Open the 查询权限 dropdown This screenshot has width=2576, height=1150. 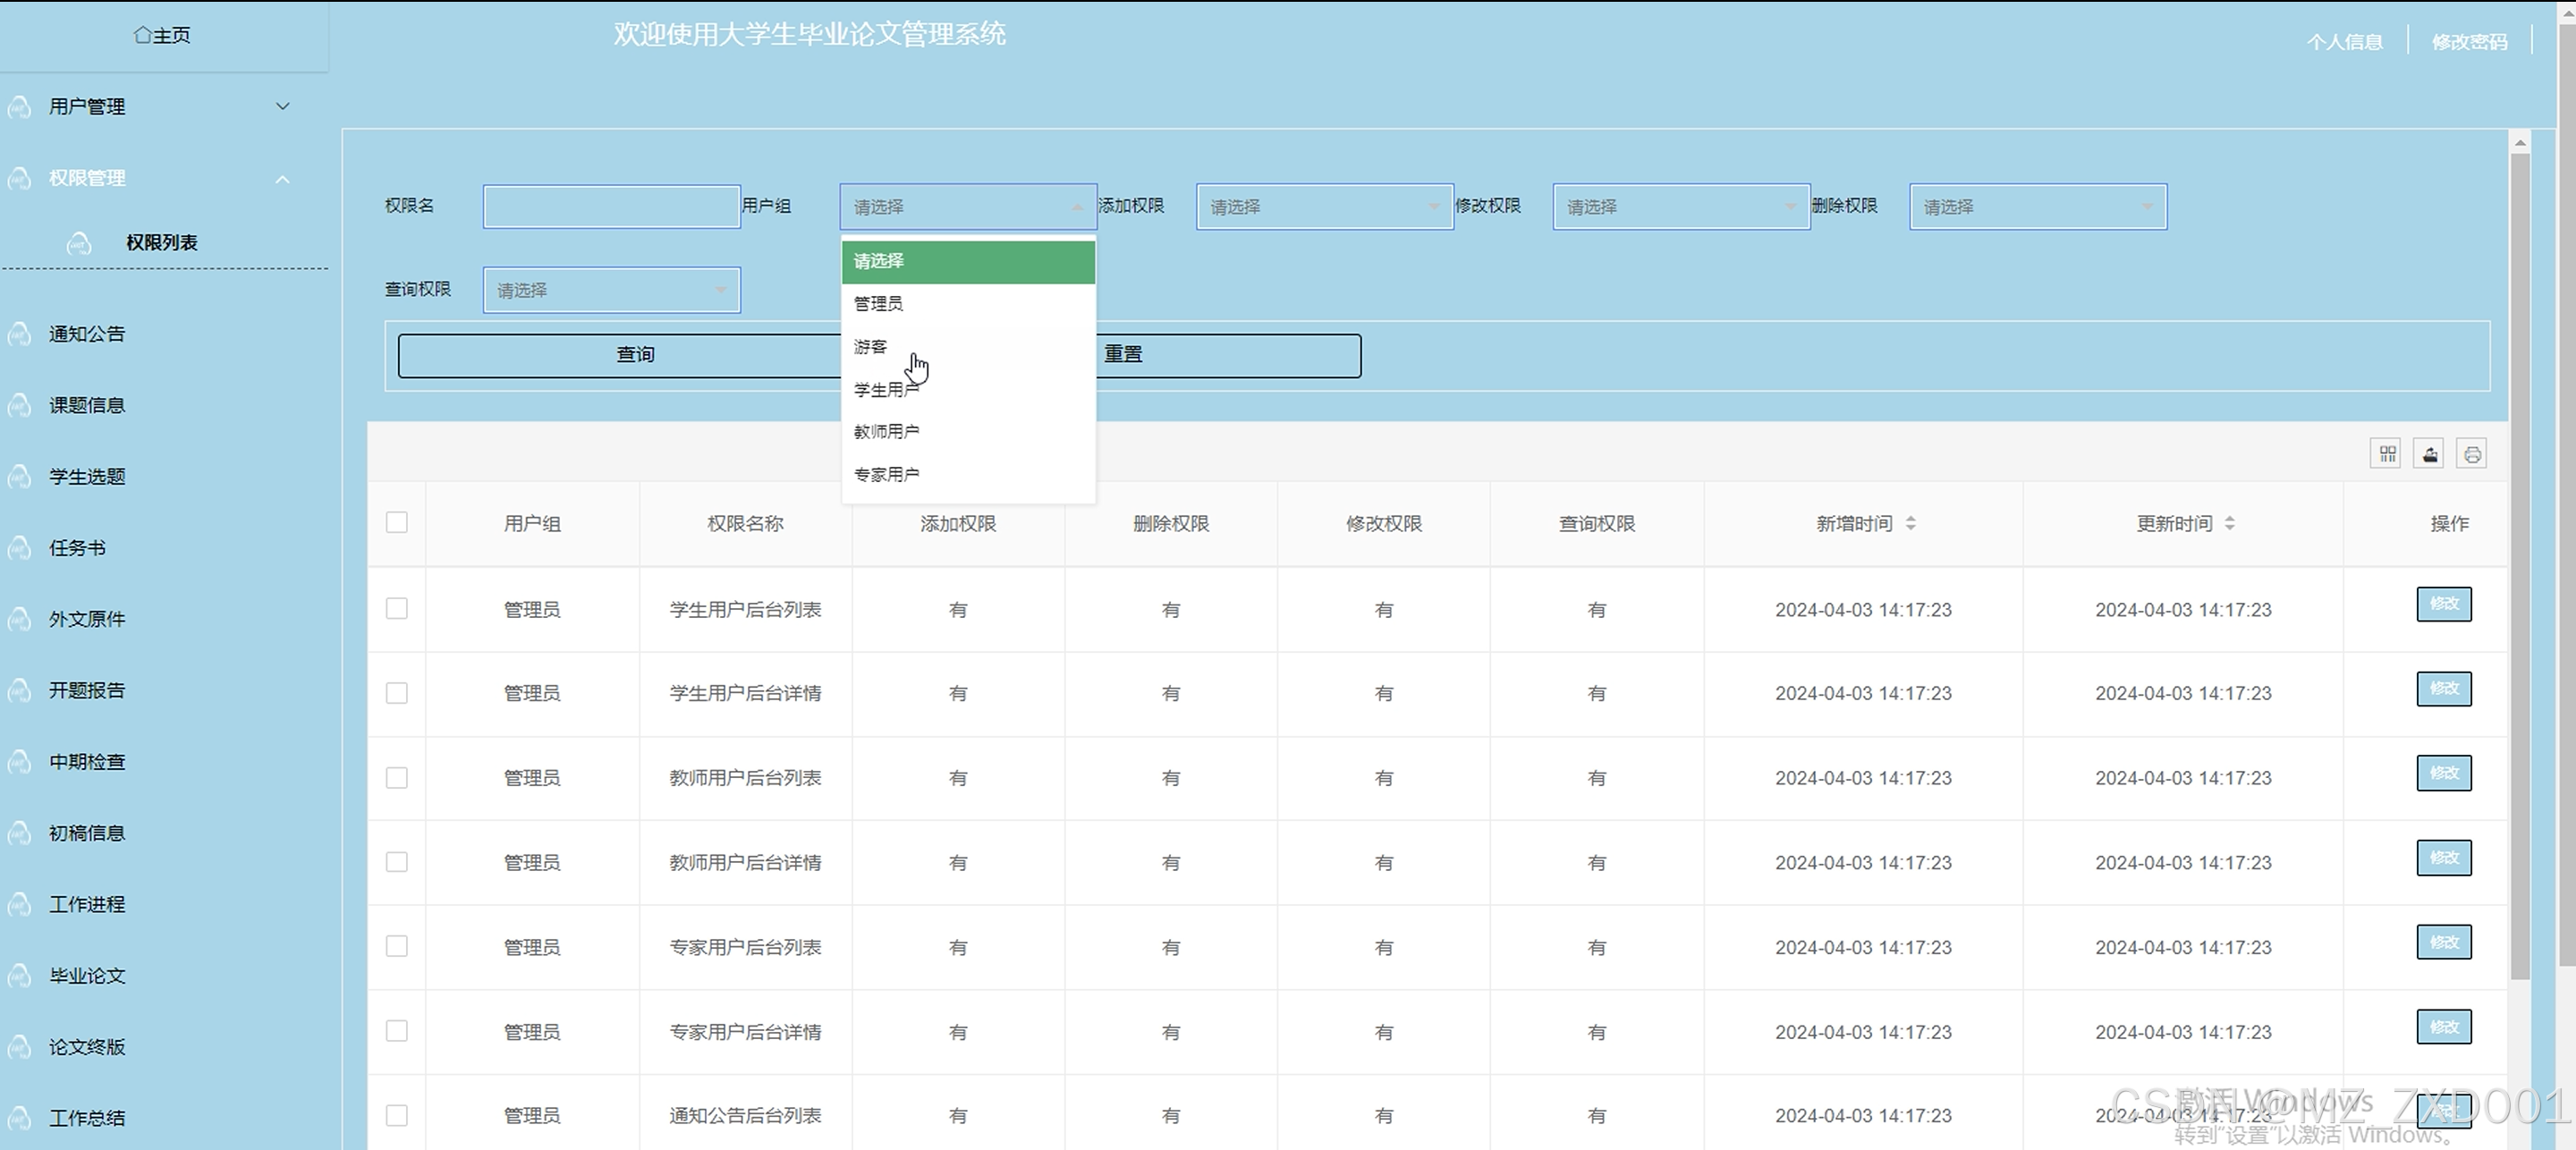611,290
